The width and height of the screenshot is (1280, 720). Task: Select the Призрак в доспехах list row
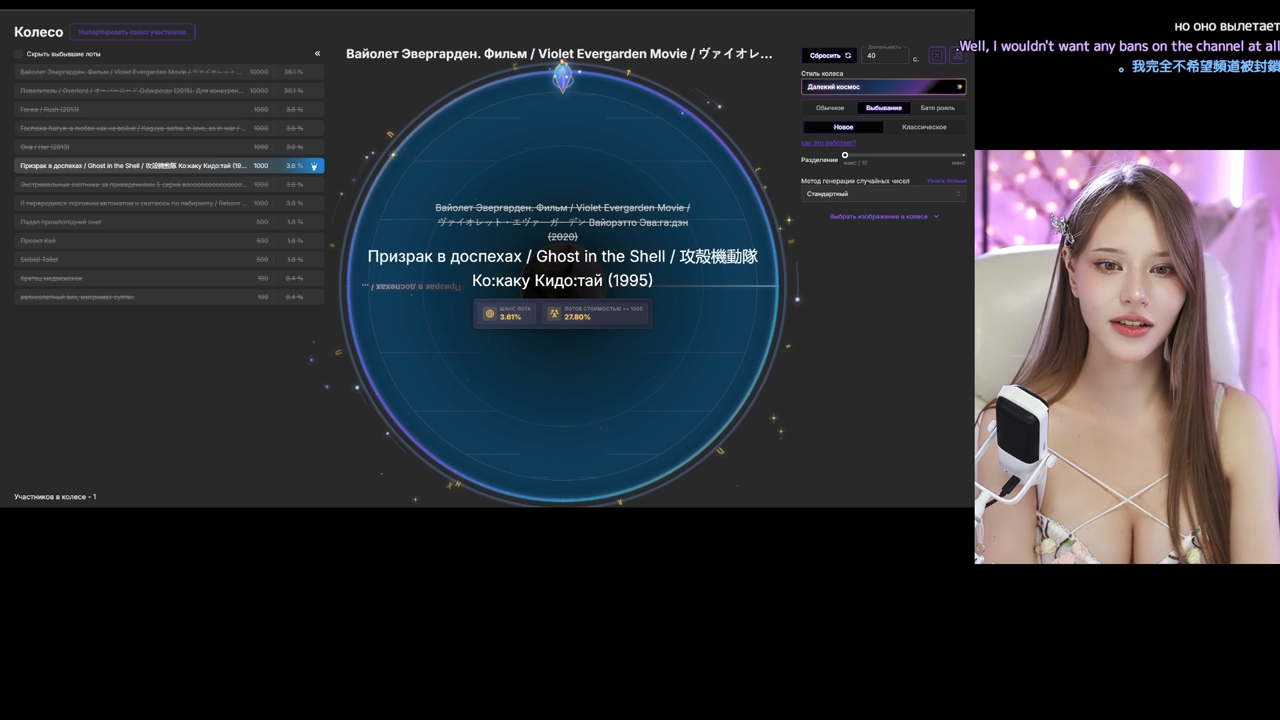click(x=169, y=166)
